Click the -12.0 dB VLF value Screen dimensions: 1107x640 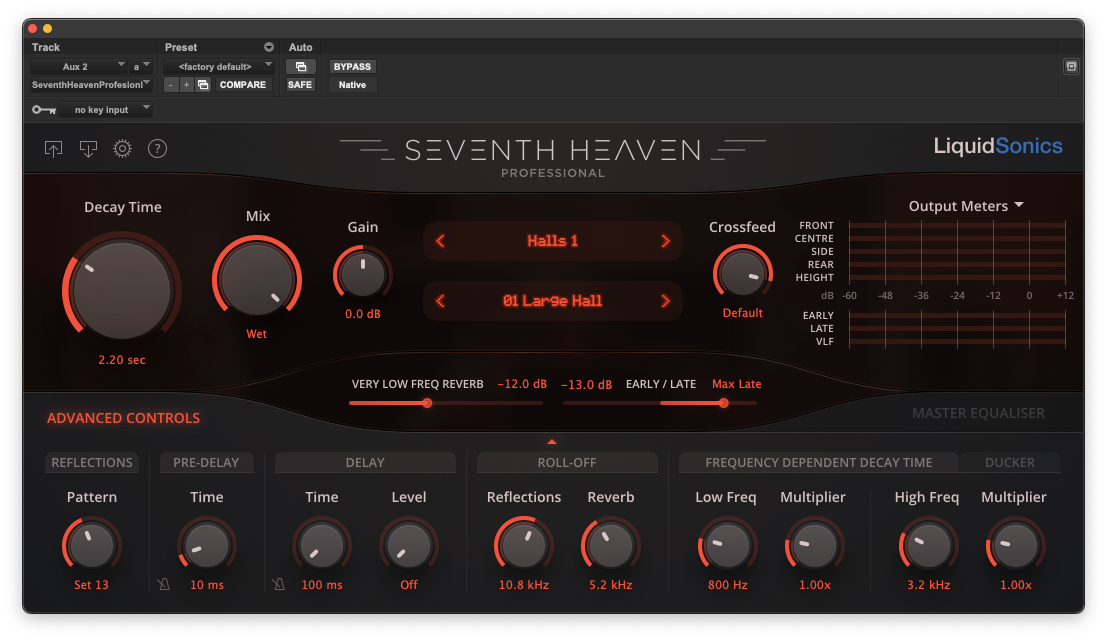coord(522,384)
